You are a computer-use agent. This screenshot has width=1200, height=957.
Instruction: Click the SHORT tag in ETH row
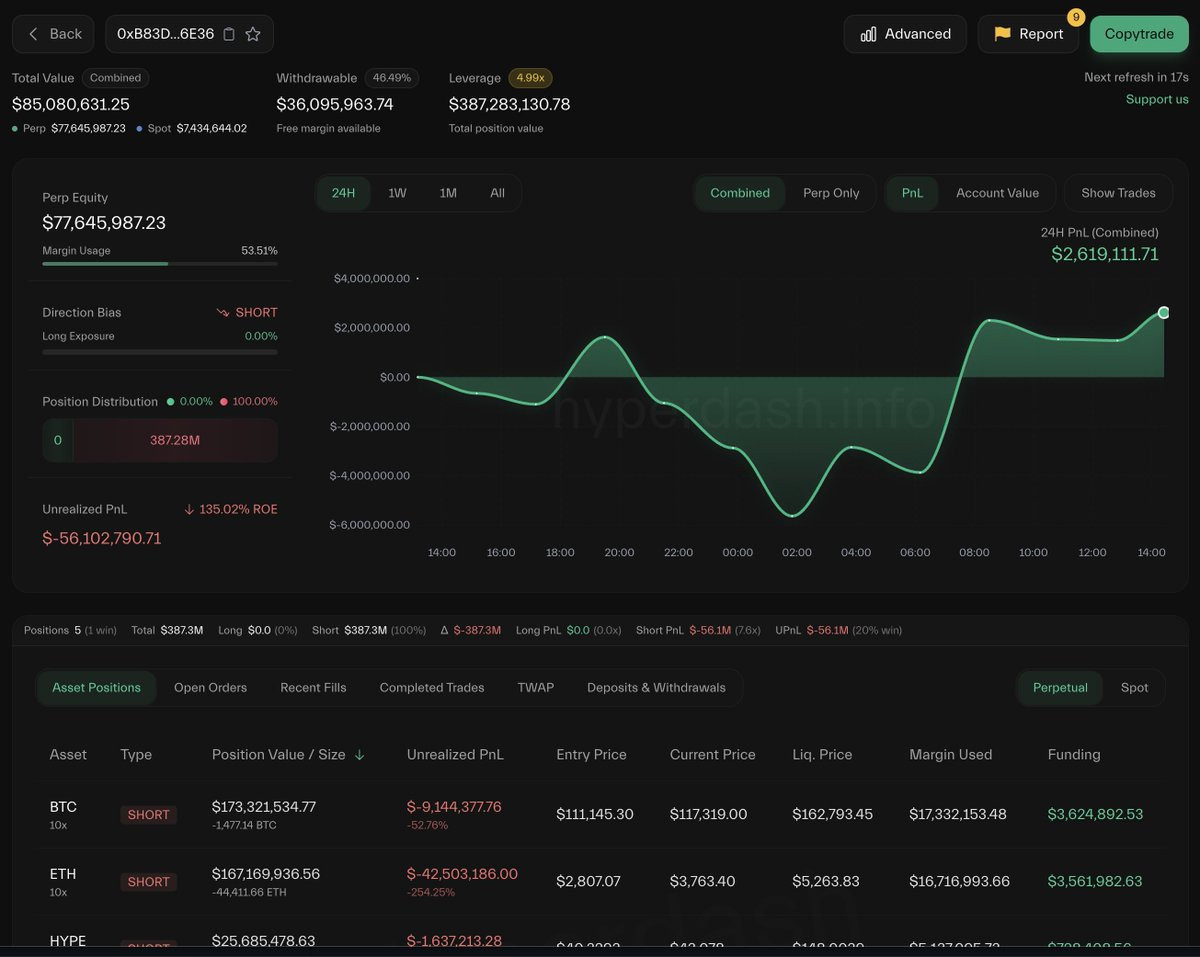148,882
